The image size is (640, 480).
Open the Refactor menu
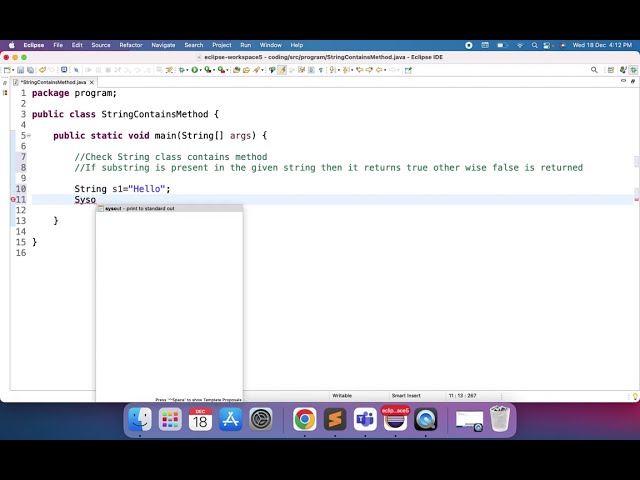click(131, 45)
